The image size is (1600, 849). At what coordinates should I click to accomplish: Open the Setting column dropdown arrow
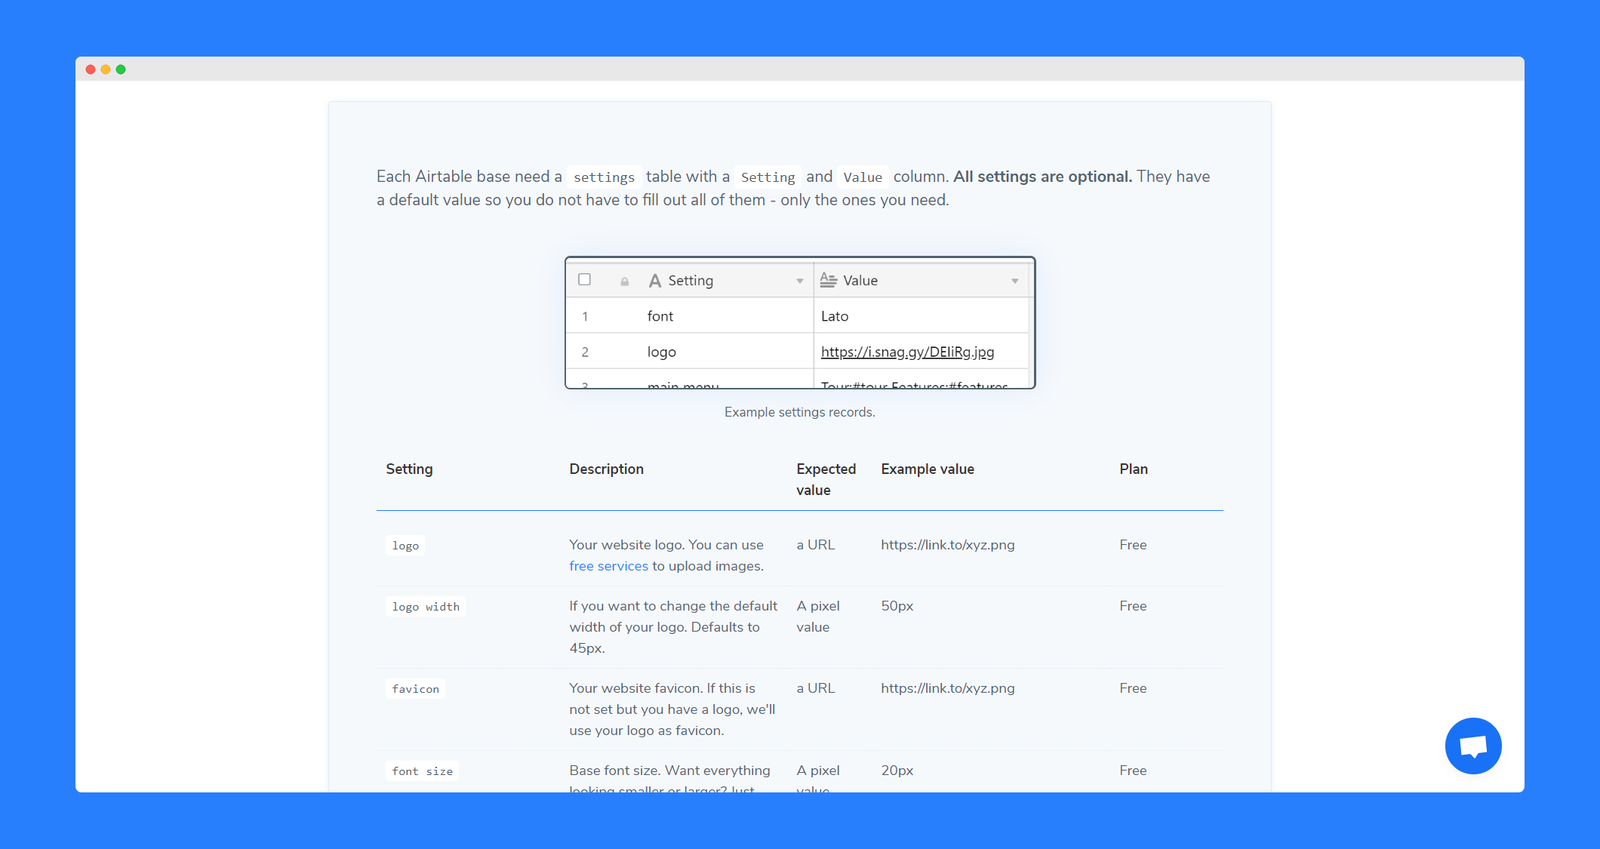point(800,281)
